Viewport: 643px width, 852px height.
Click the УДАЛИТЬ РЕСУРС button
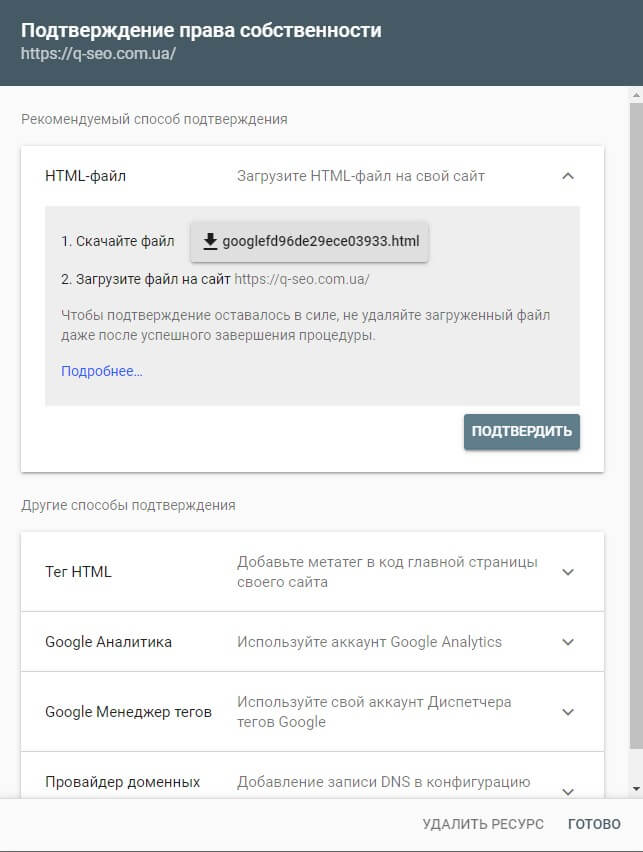pos(483,823)
